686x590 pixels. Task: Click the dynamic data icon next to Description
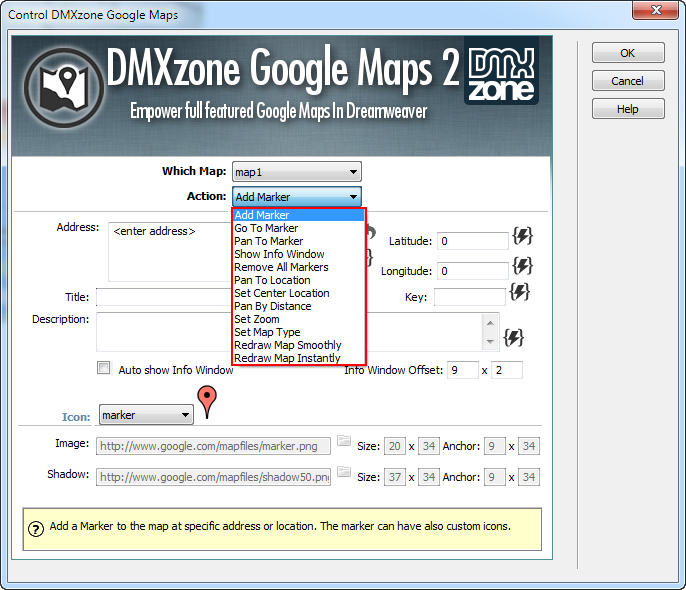click(514, 337)
